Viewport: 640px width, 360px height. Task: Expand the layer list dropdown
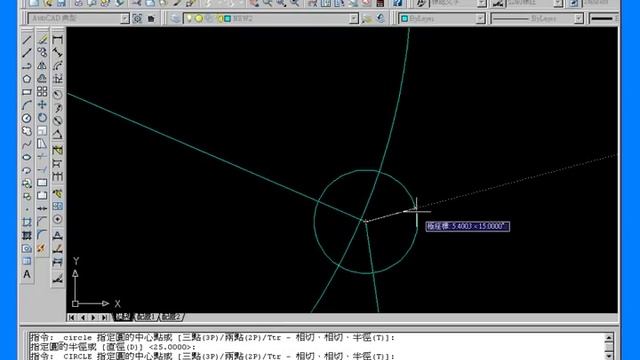354,18
